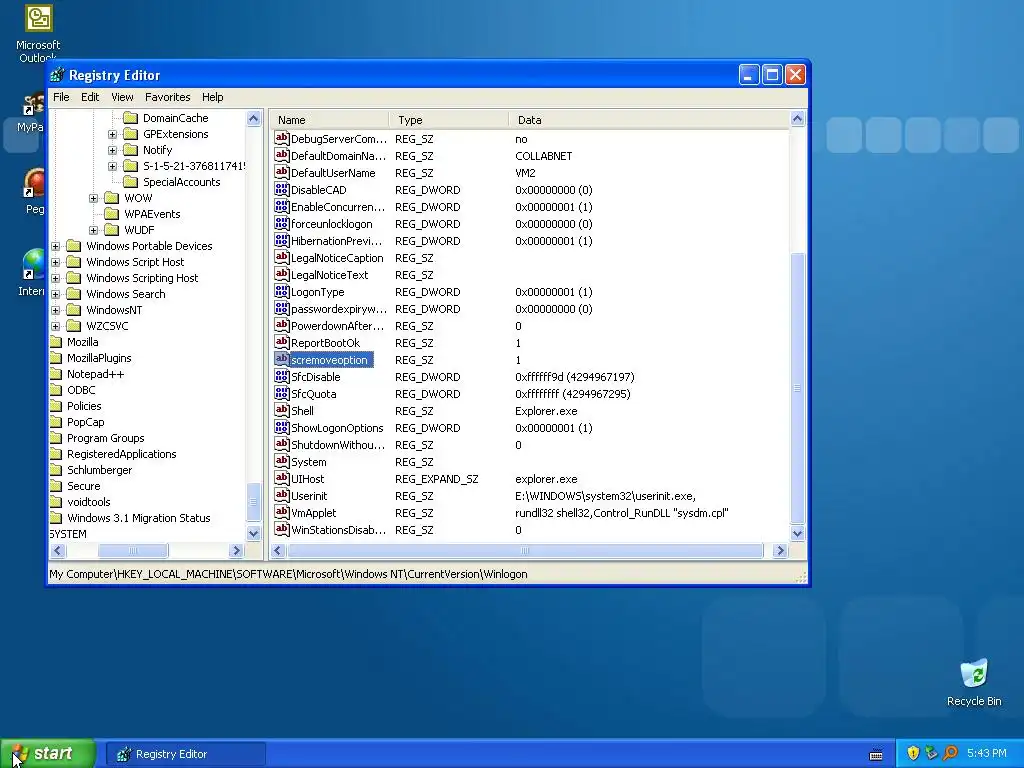The image size is (1024, 768).
Task: Click the values pane horizontal scroll-right arrow
Action: (x=780, y=551)
